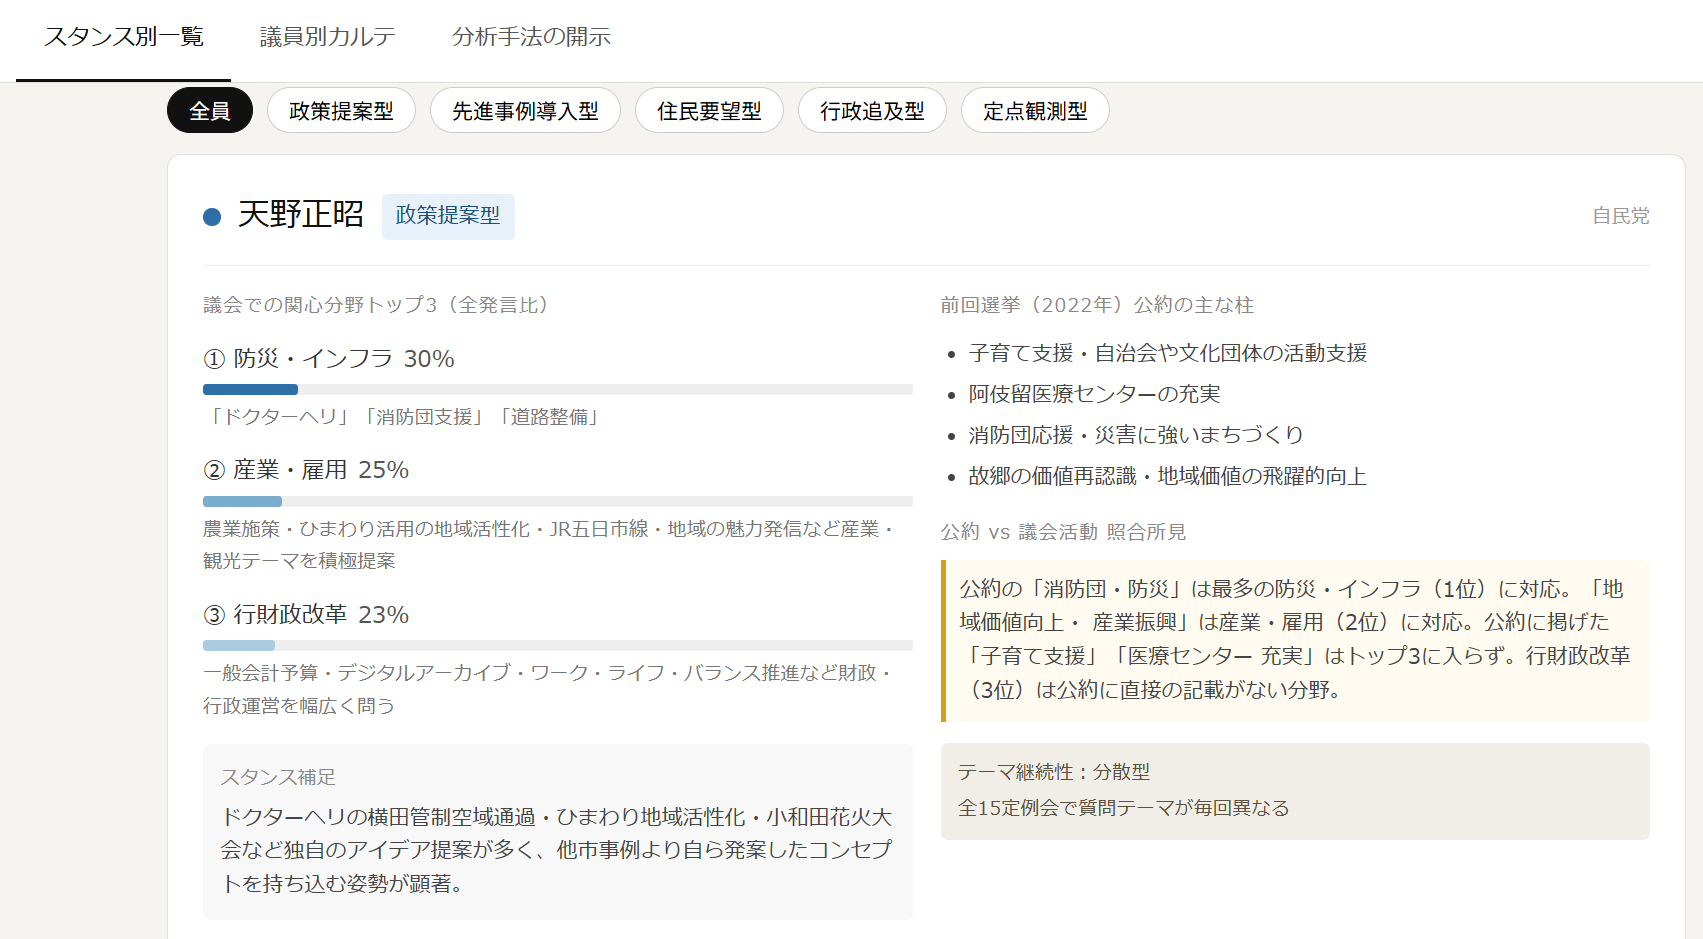Open the 分析手法の開示 tab
This screenshot has height=939, width=1703.
pyautogui.click(x=531, y=37)
